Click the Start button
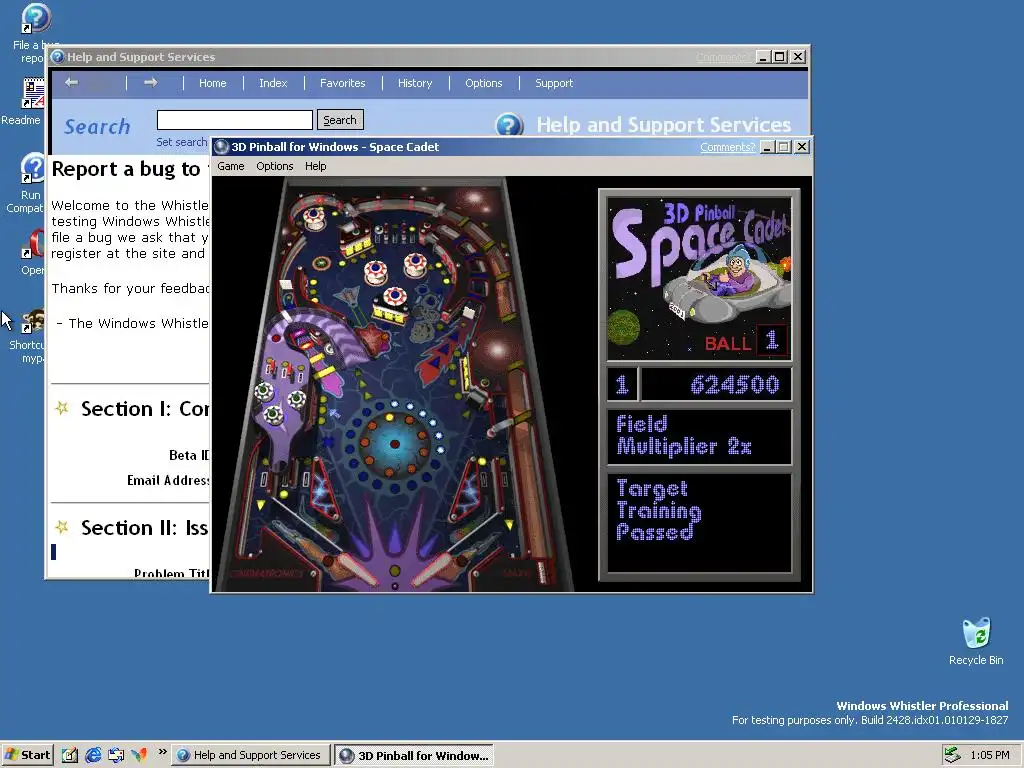The width and height of the screenshot is (1024, 768). click(27, 755)
